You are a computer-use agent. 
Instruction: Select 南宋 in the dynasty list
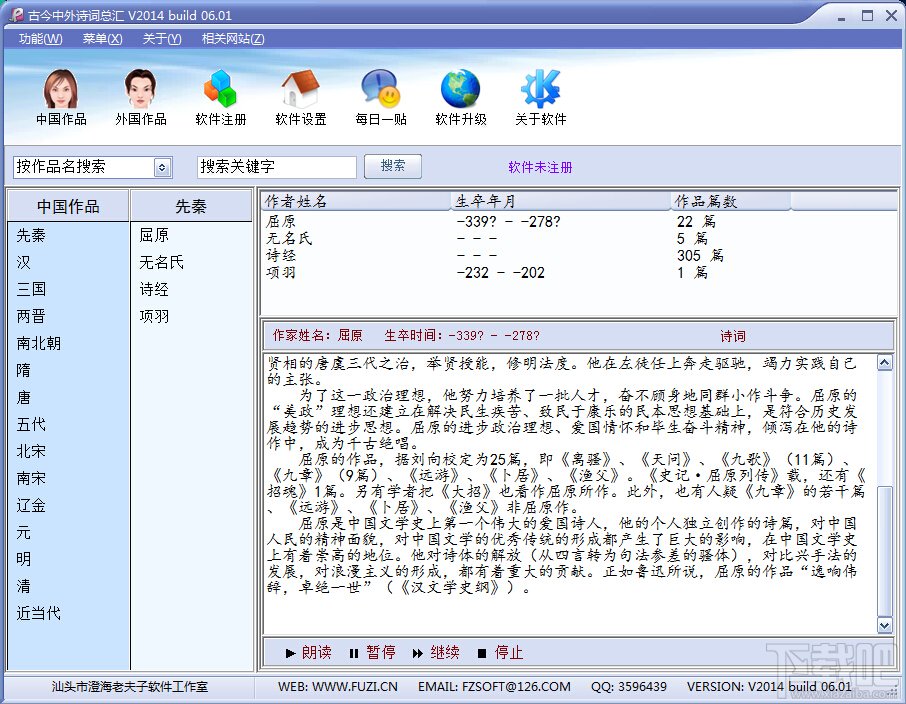pyautogui.click(x=31, y=479)
